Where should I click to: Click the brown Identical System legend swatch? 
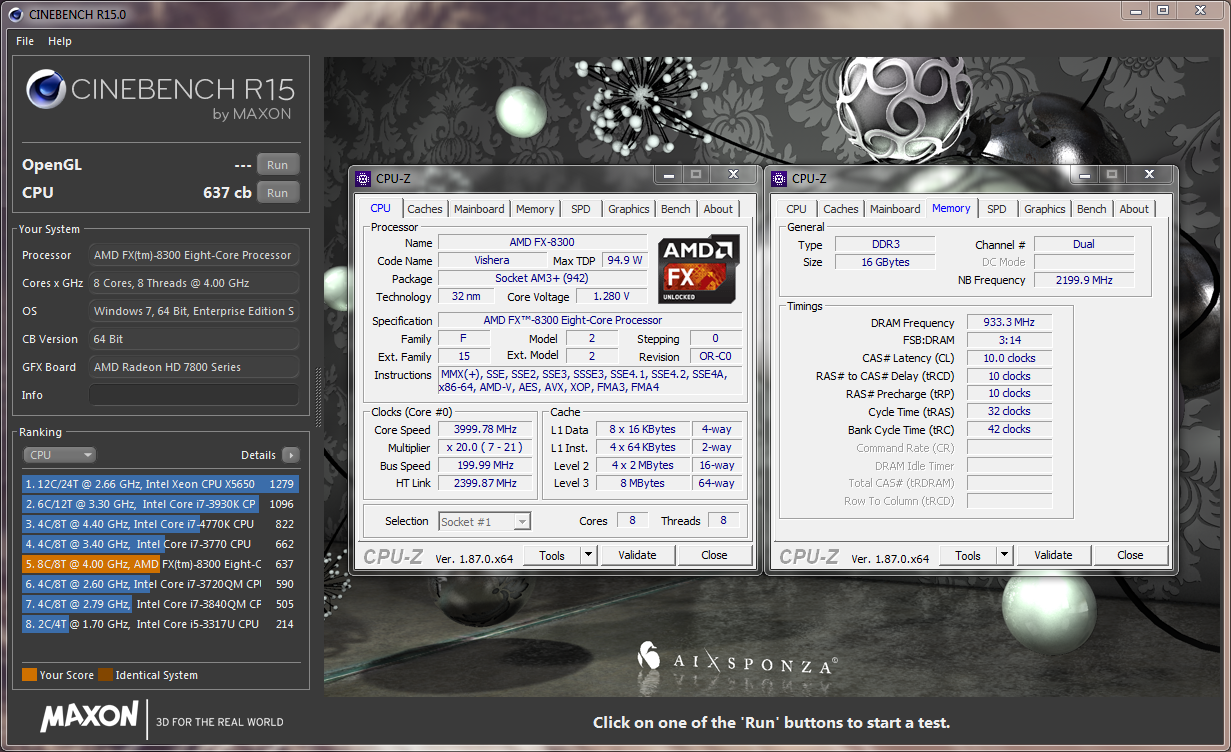(x=105, y=675)
